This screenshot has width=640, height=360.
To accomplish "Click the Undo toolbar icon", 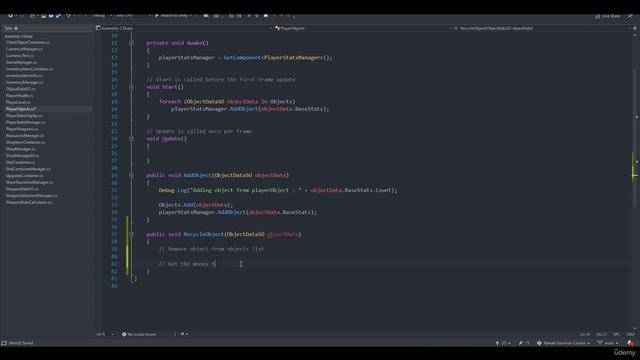I will 69,16.
